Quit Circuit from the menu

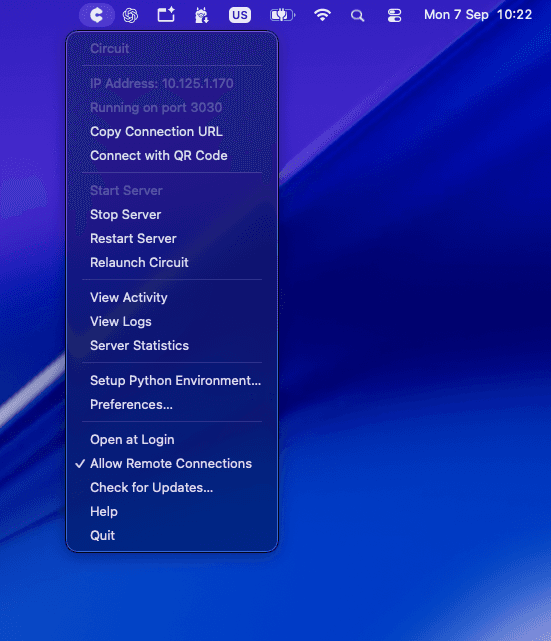(172, 536)
